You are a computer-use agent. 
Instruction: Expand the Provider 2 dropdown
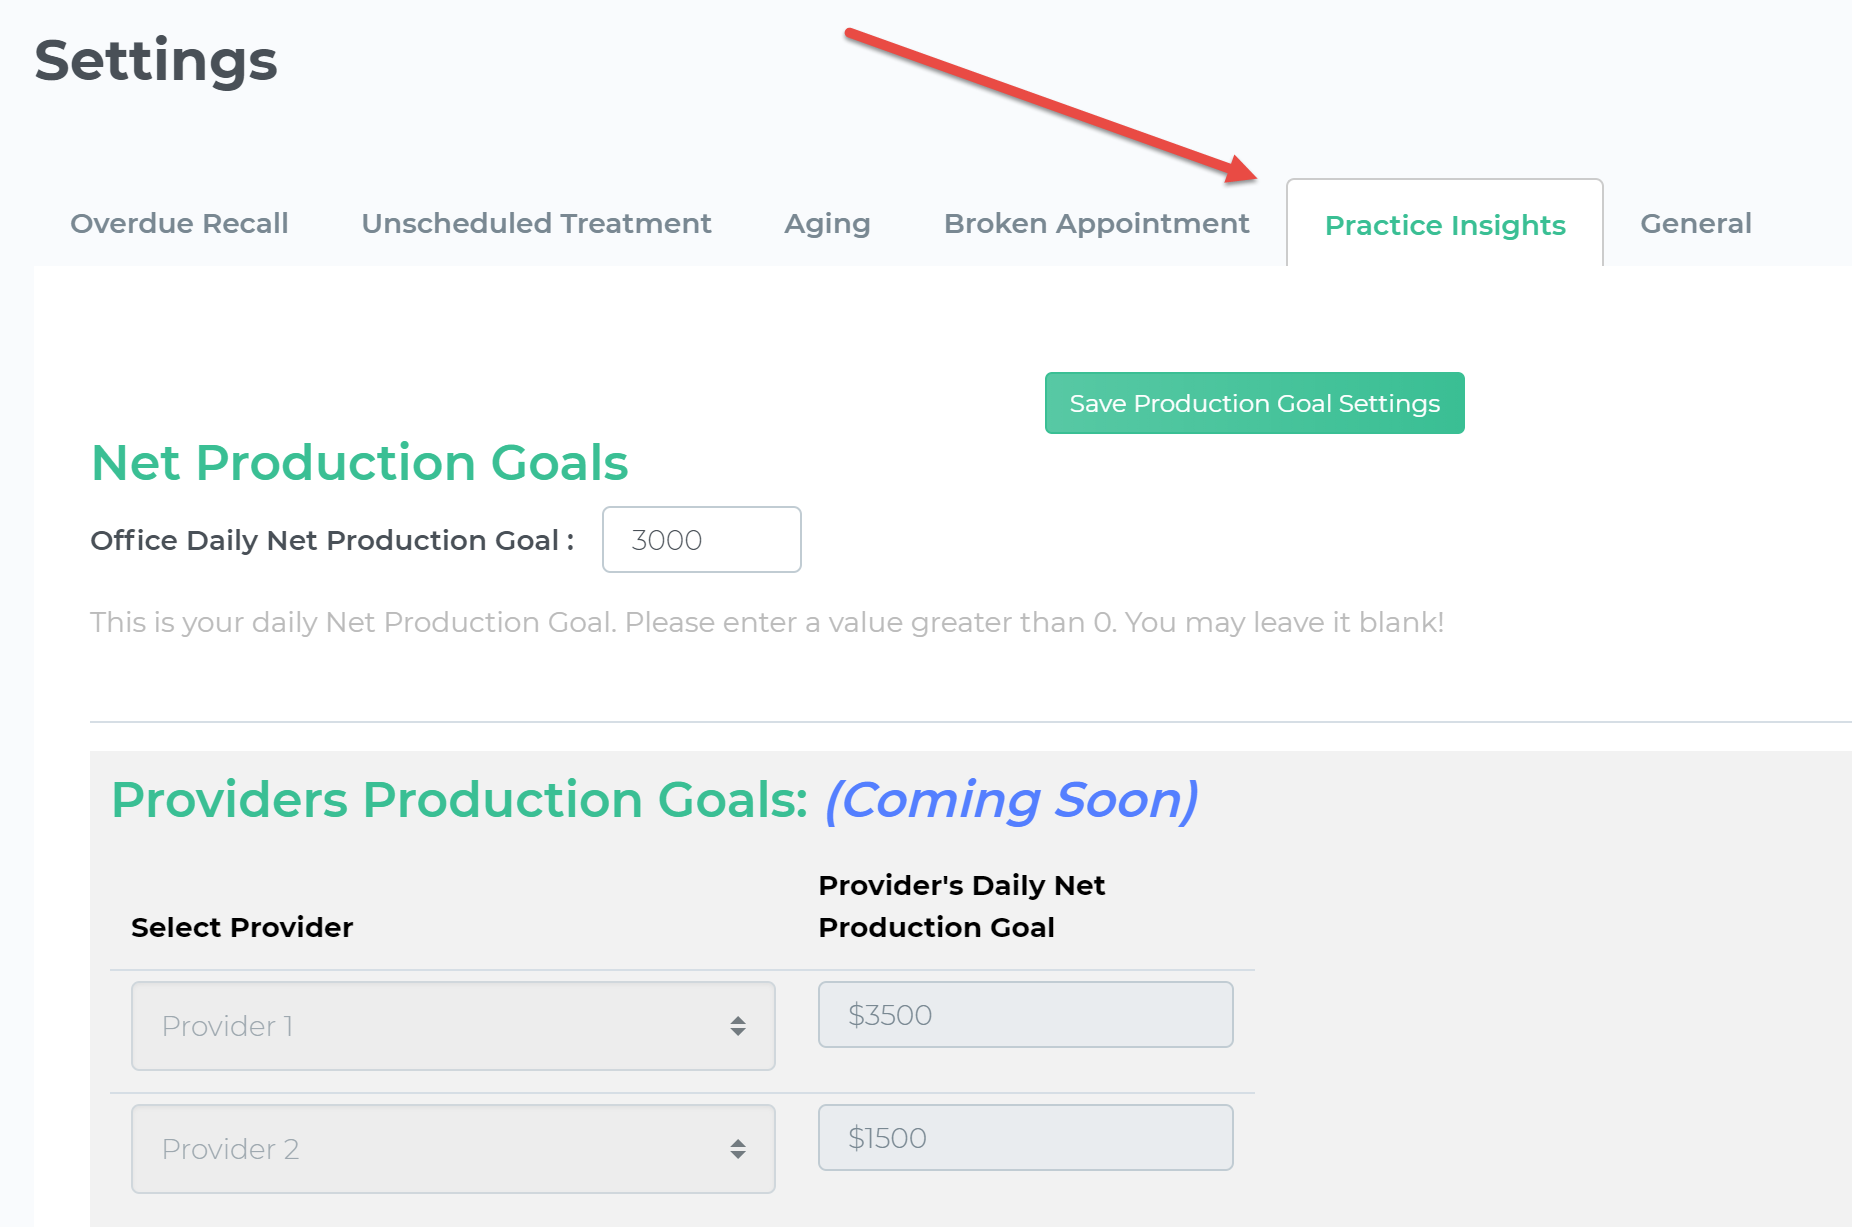click(452, 1149)
